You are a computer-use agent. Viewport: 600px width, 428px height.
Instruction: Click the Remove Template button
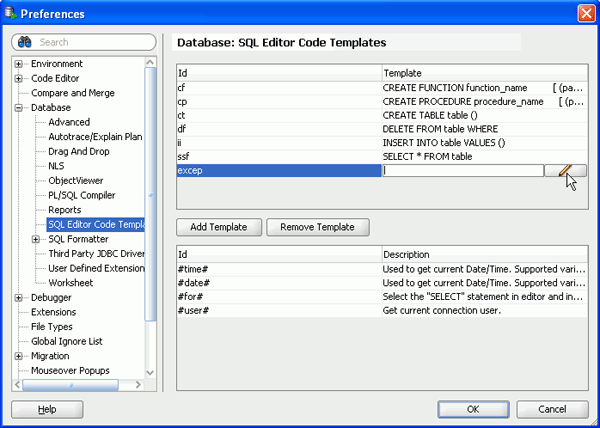[318, 227]
